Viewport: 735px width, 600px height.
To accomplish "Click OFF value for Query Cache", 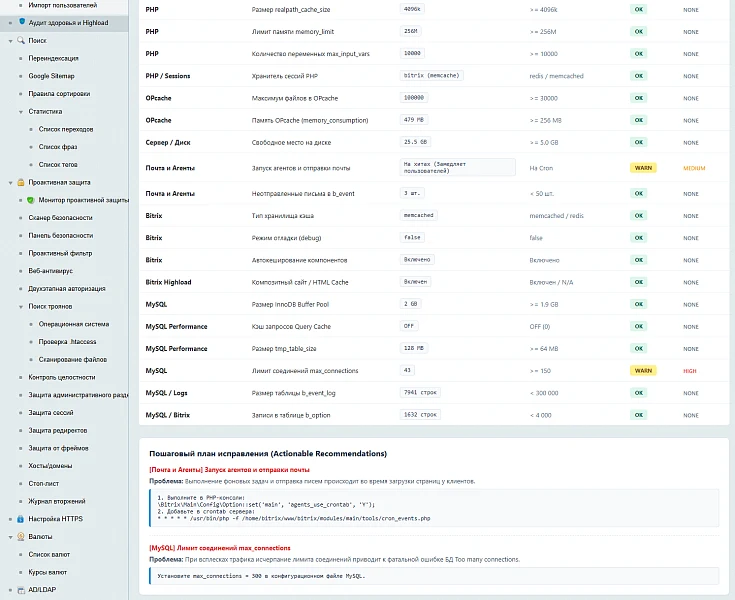I will tap(409, 326).
